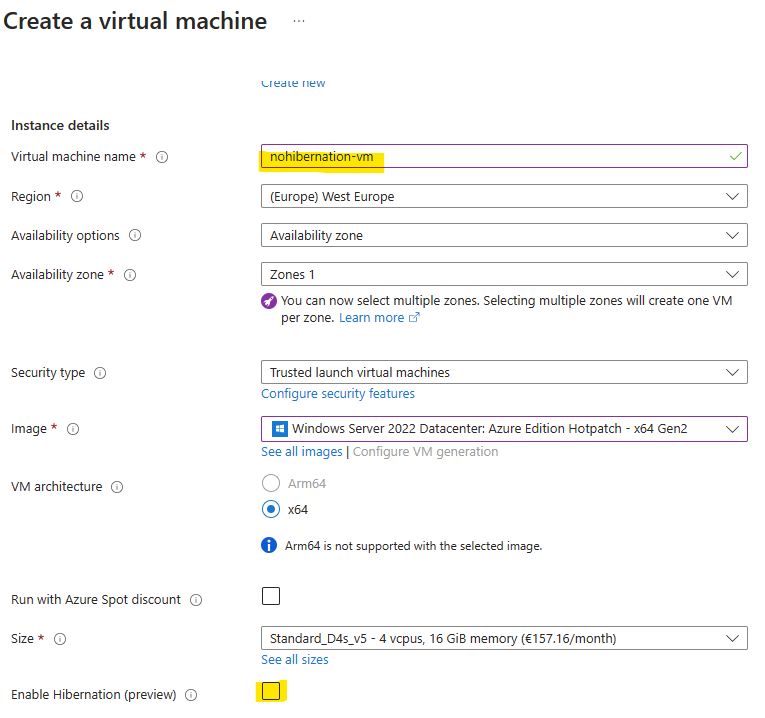Screen dimensions: 765x718
Task: Show info icon beside Size label
Action: coord(60,639)
